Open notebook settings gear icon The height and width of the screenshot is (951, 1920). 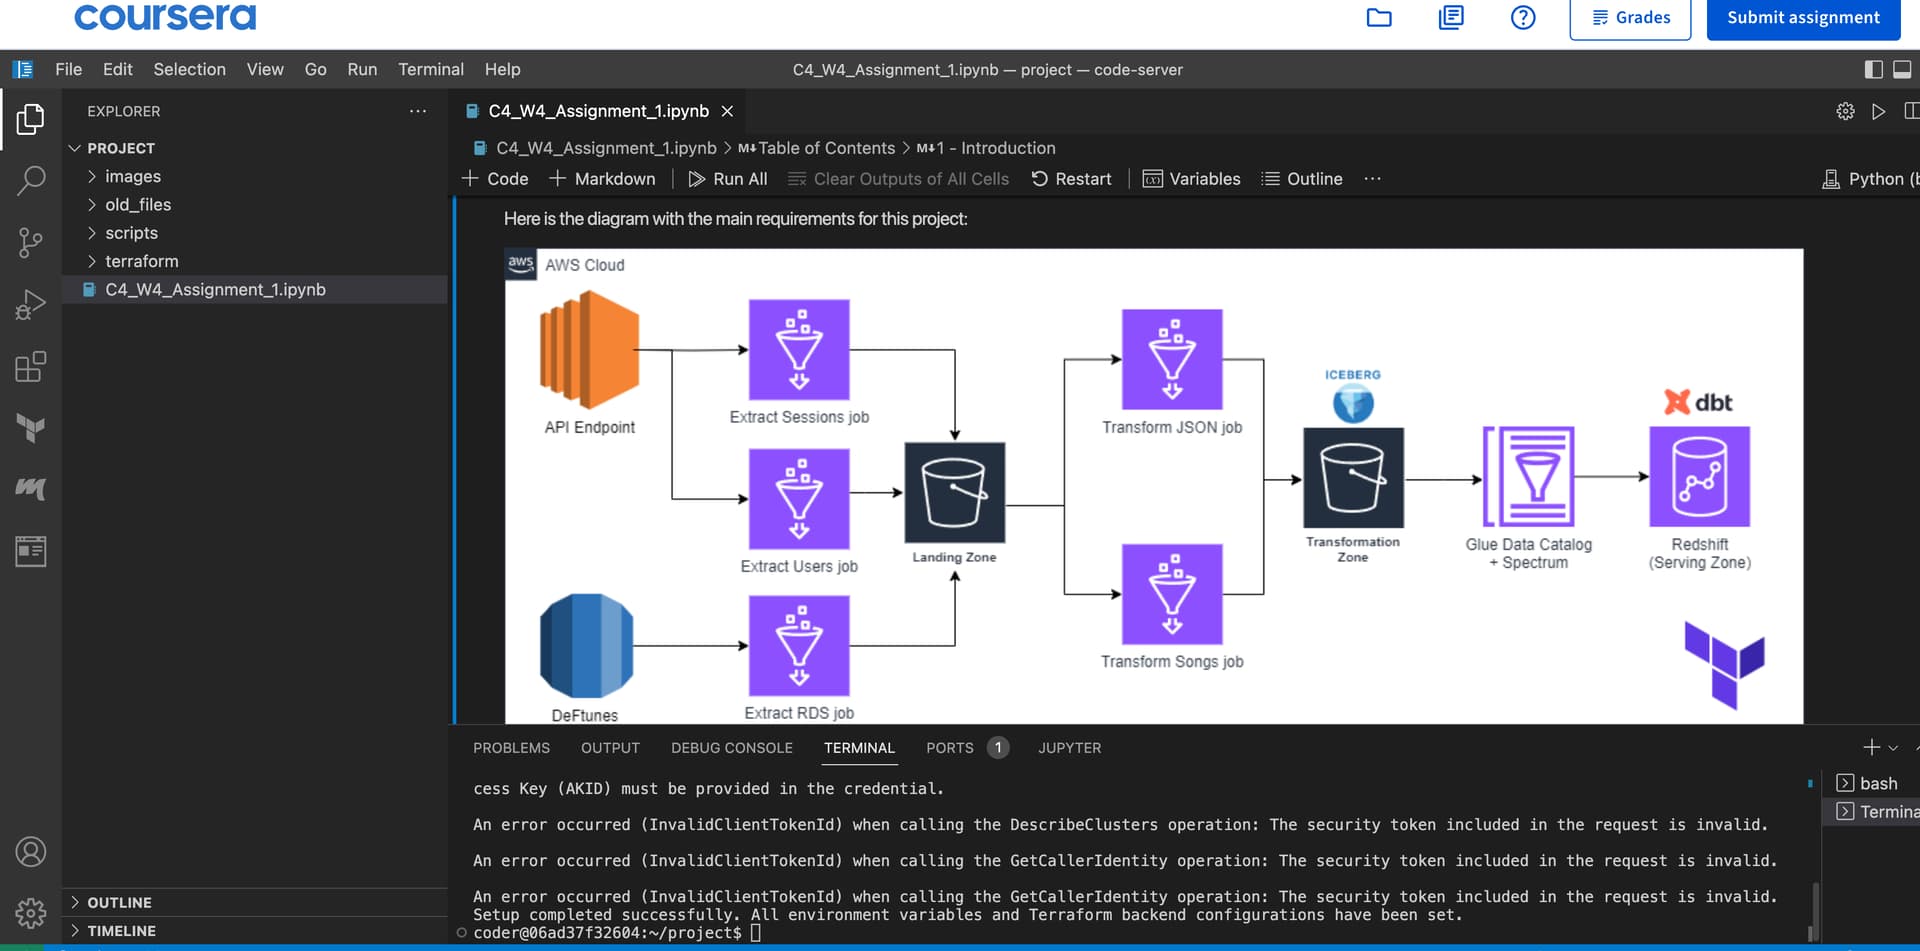pos(1845,111)
